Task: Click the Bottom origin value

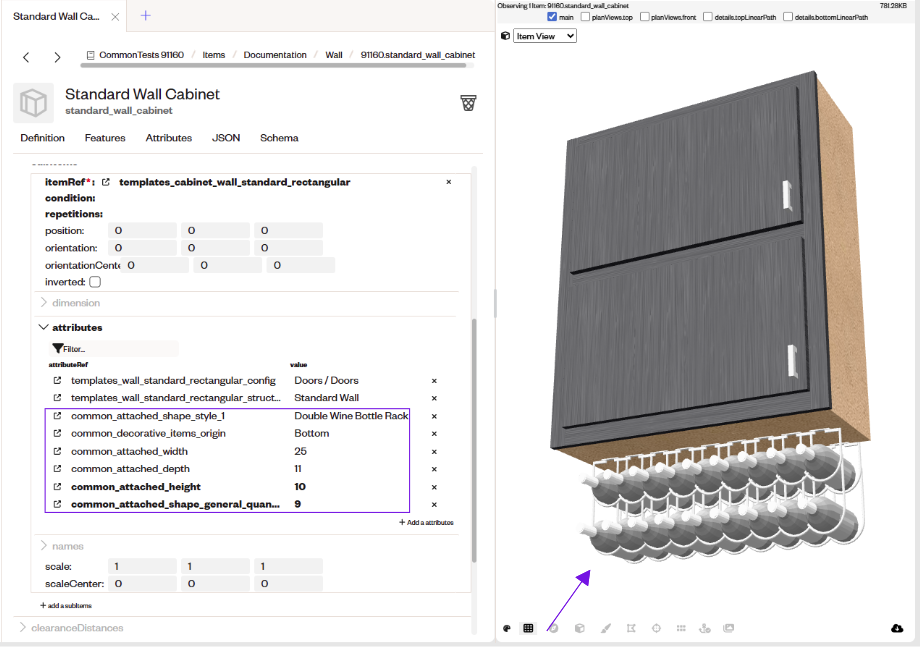Action: click(x=312, y=433)
